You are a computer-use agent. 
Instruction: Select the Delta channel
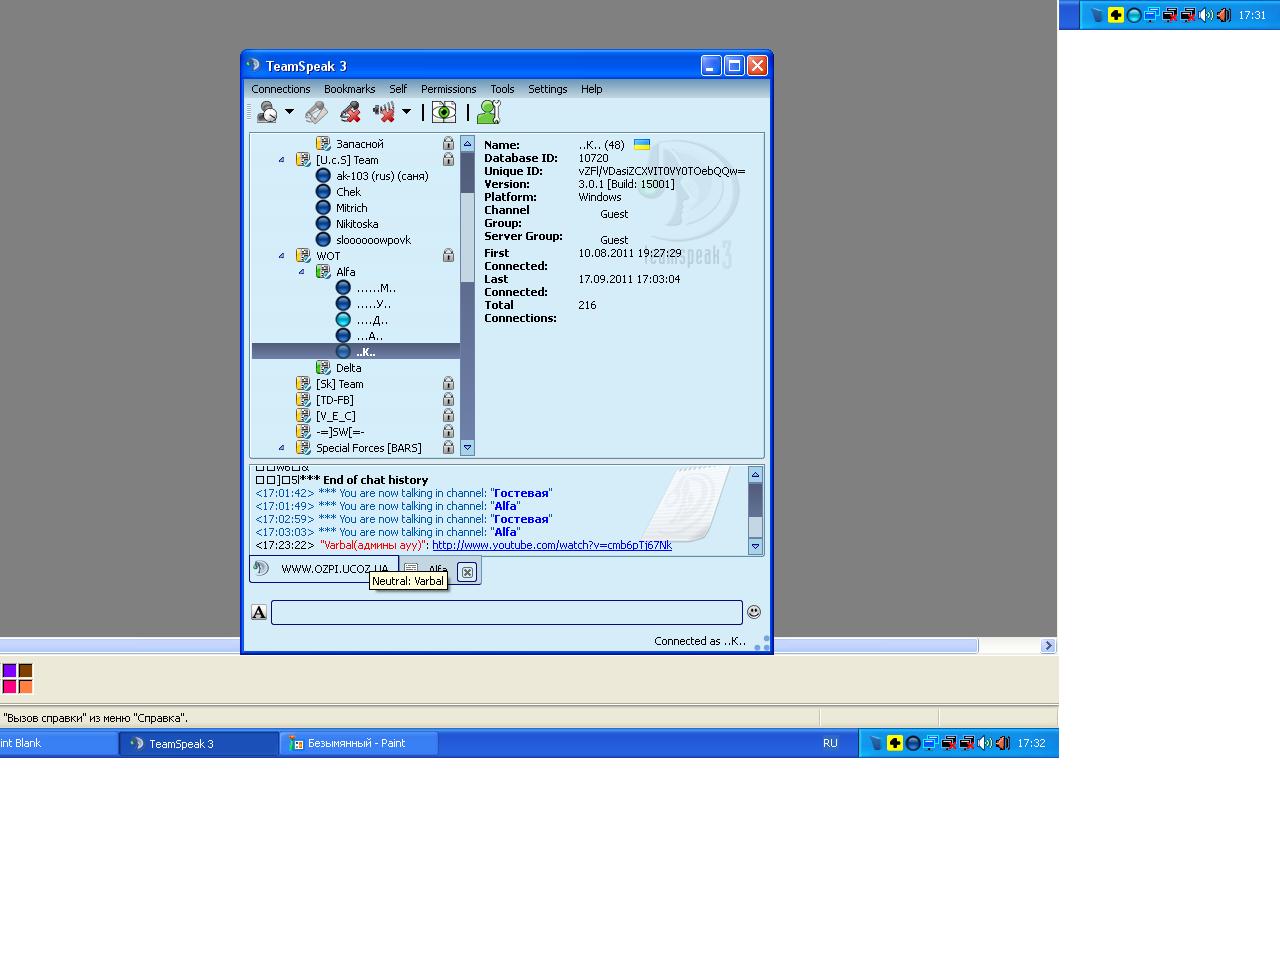coord(349,368)
